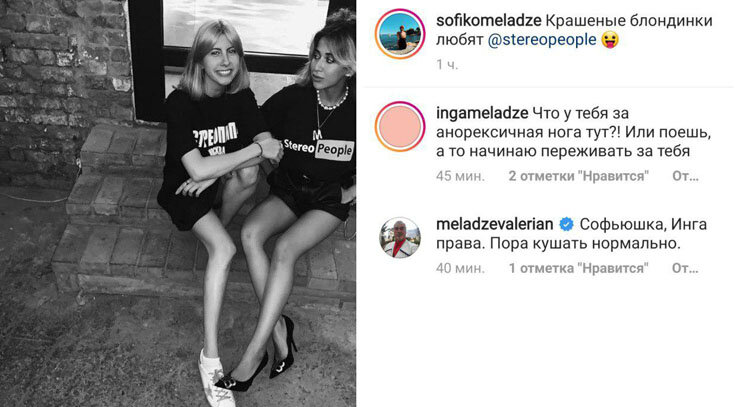
Task: Open the black-and-white post photo
Action: (x=178, y=204)
